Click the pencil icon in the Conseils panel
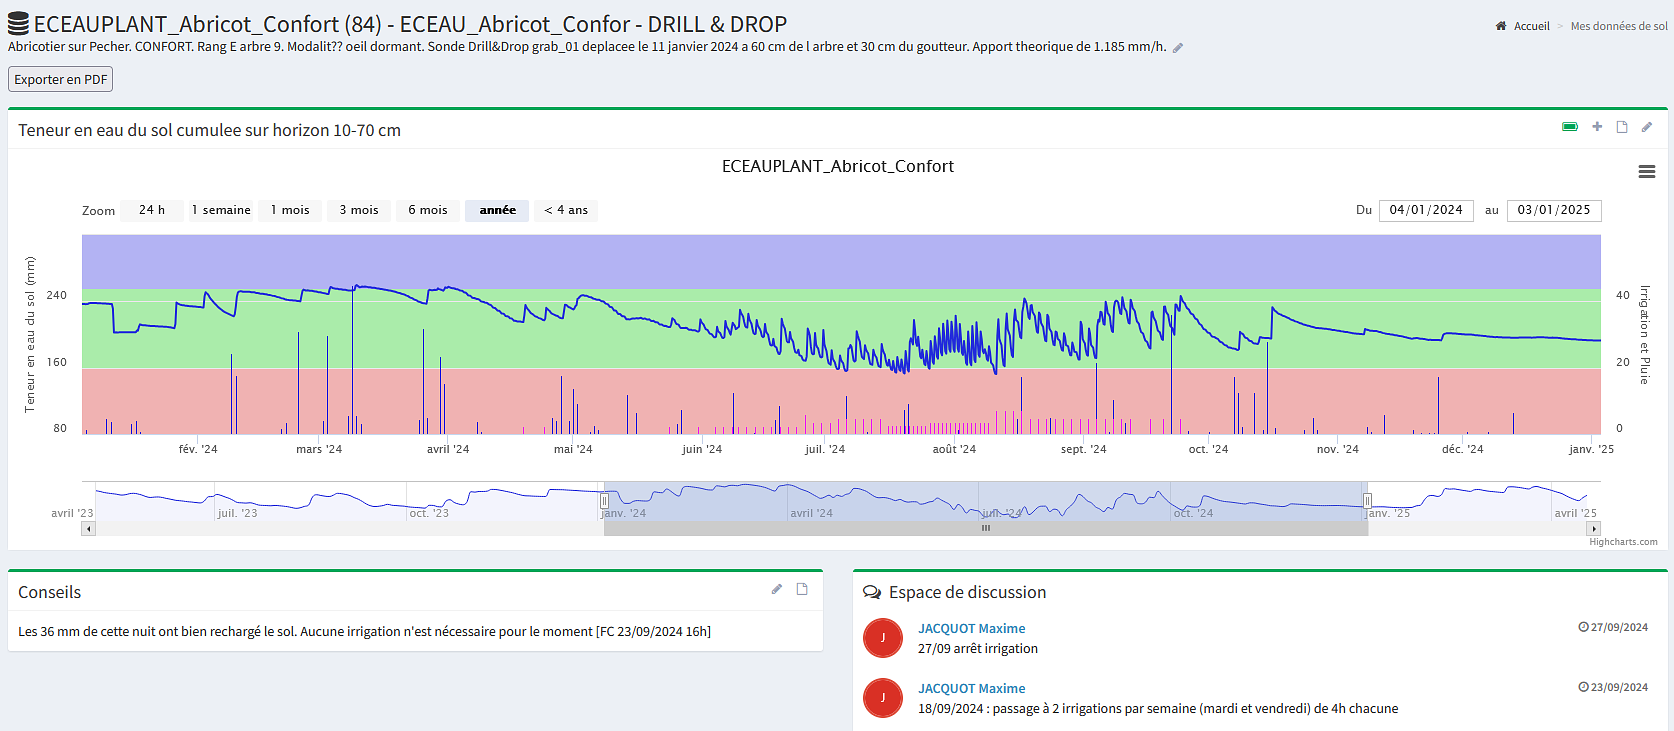Viewport: 1674px width, 731px height. 777,589
